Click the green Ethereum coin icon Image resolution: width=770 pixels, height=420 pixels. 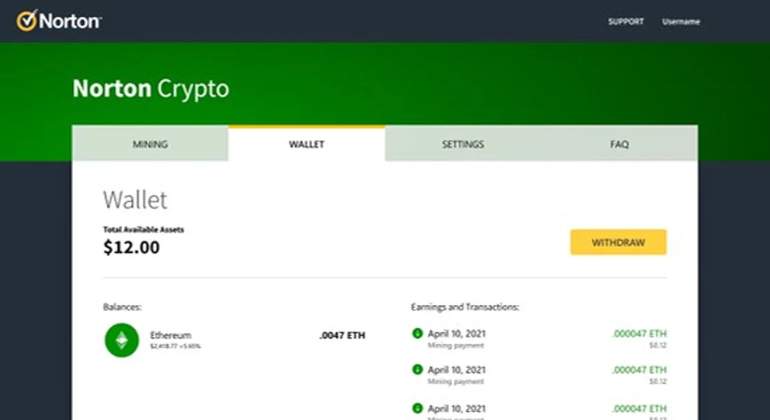122,340
